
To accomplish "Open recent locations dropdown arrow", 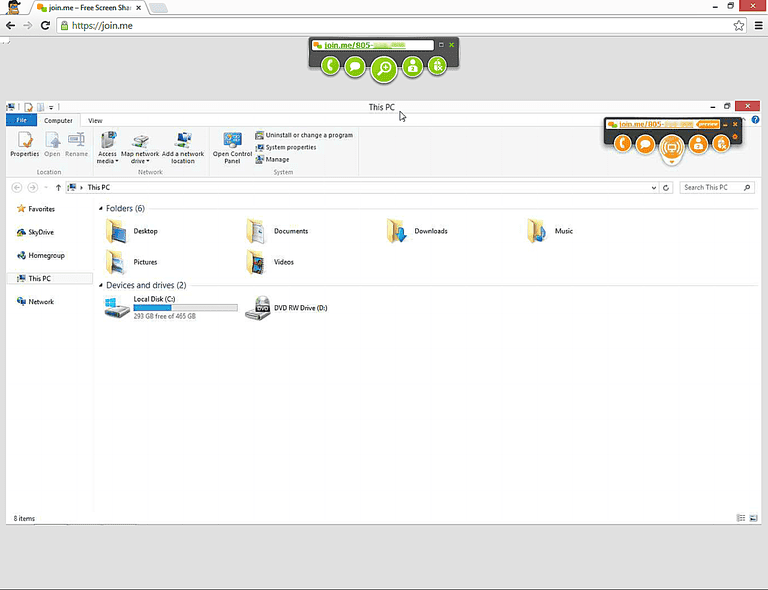I will click(46, 188).
